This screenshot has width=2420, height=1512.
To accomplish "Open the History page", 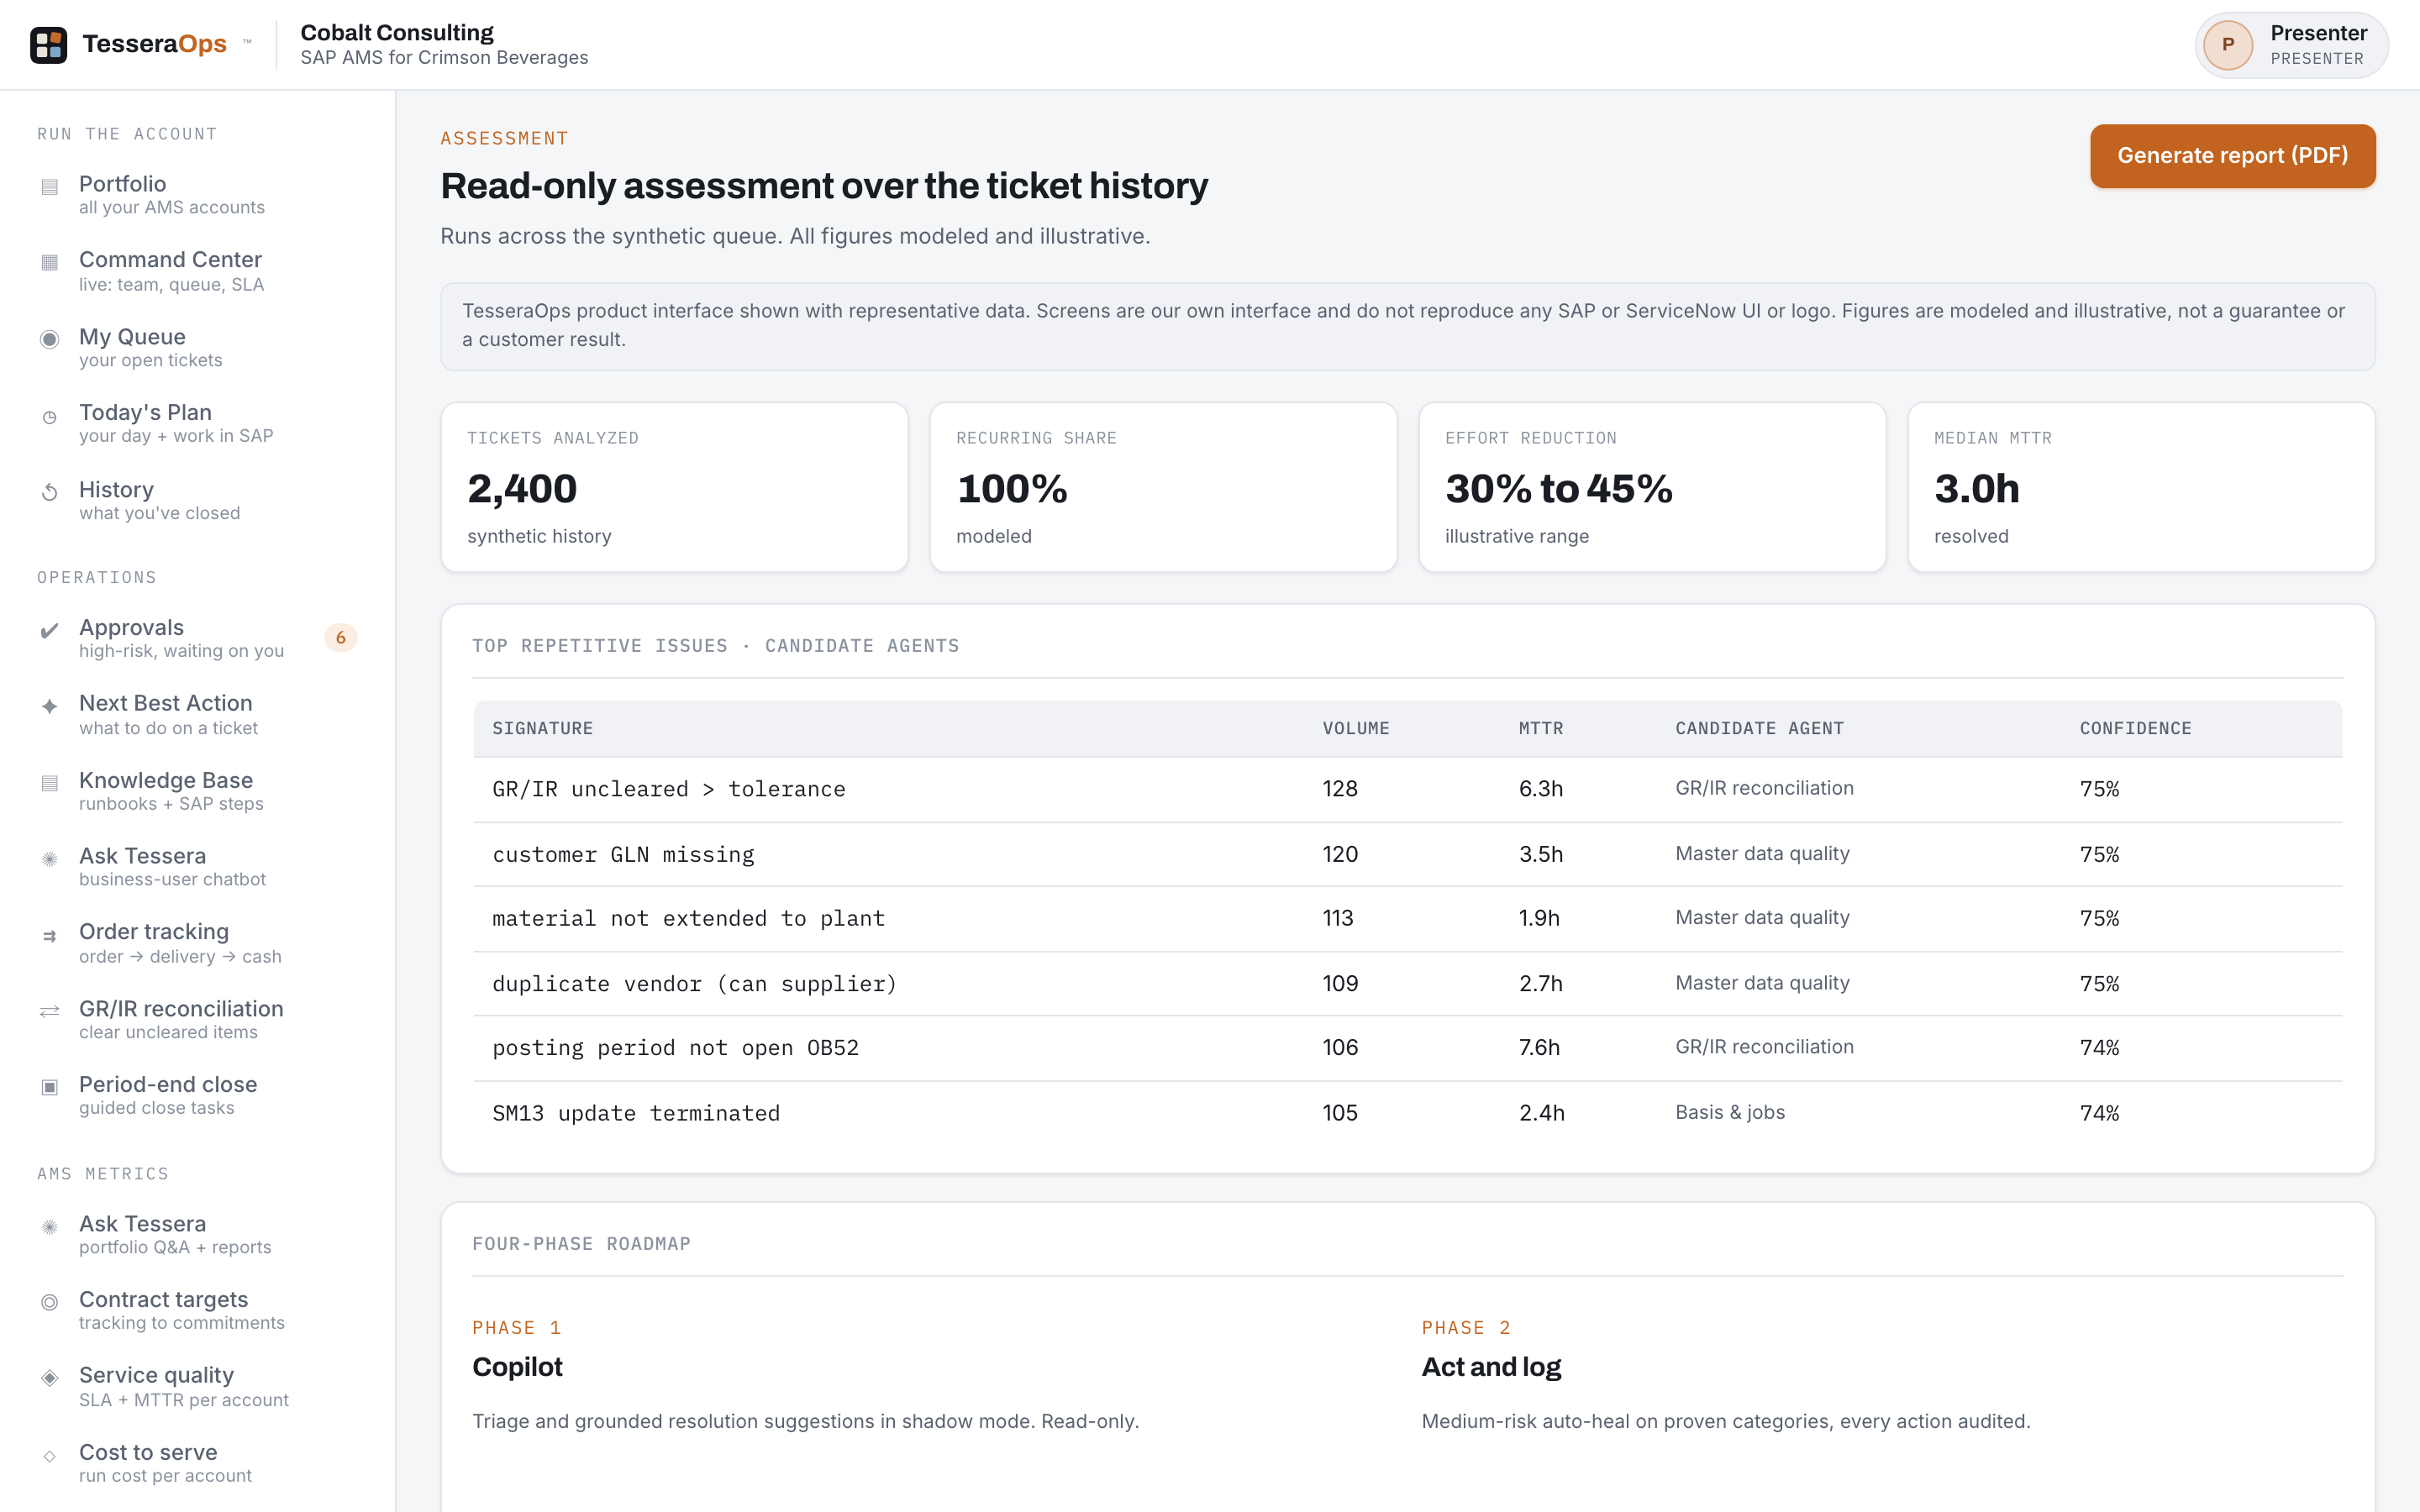I will (197, 500).
